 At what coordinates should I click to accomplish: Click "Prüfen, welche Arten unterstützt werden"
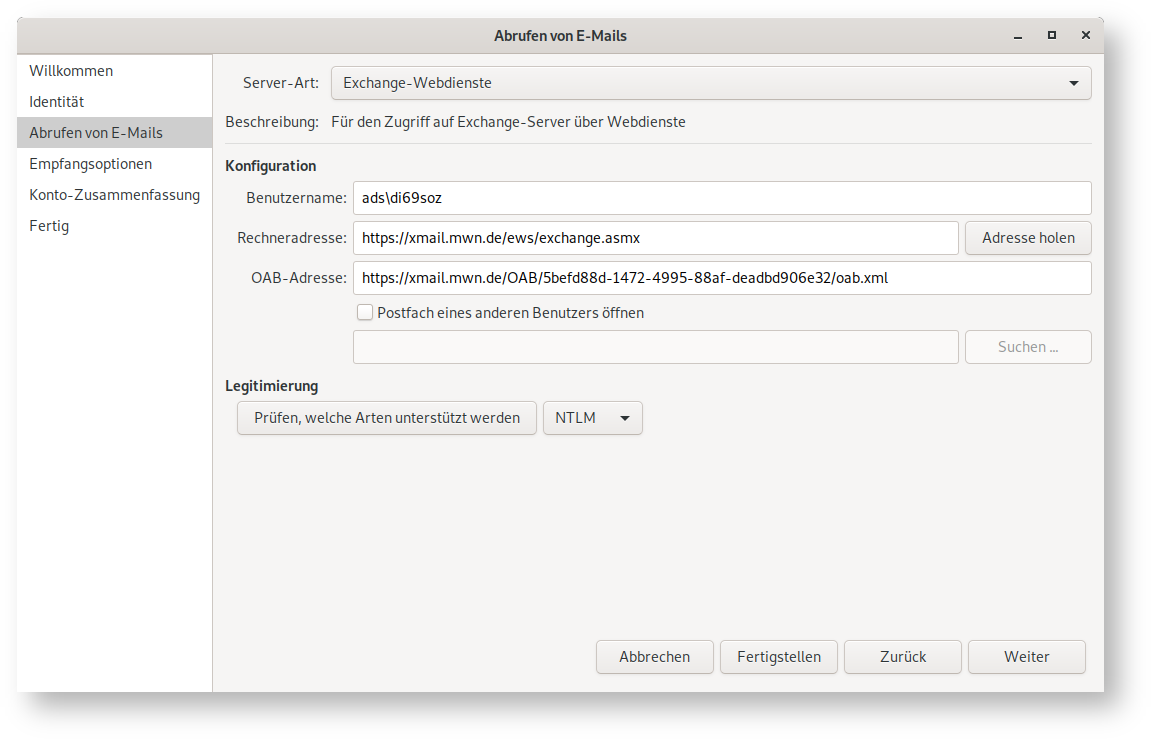386,418
